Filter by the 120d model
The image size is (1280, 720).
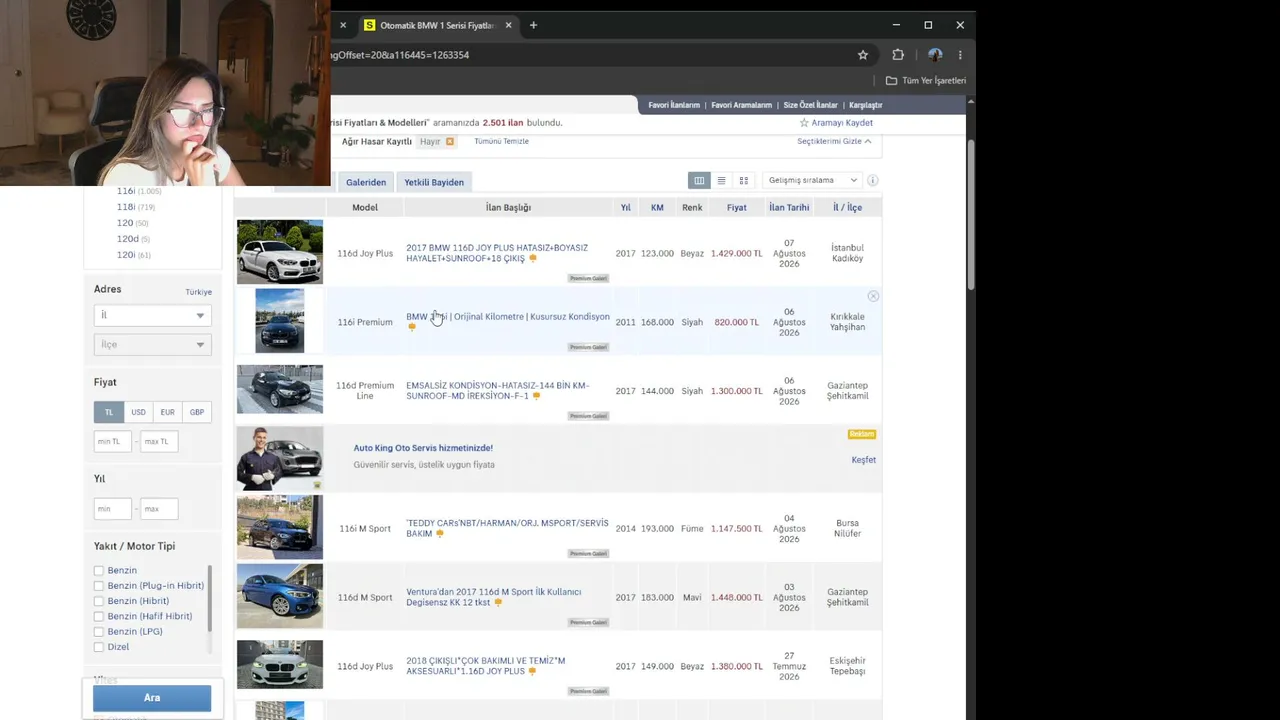pos(128,239)
